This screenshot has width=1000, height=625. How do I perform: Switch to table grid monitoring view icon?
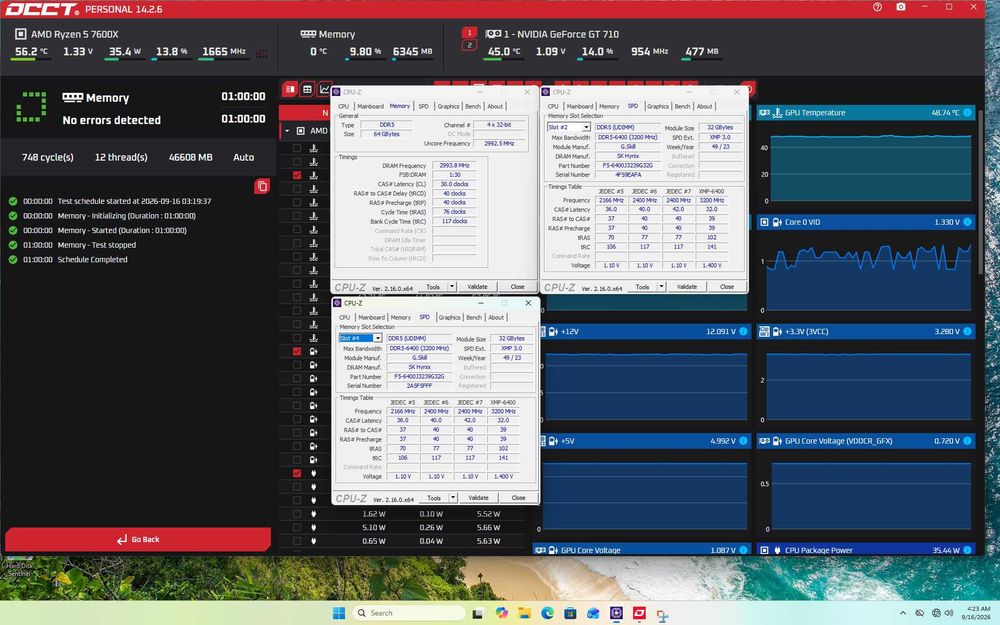(307, 89)
